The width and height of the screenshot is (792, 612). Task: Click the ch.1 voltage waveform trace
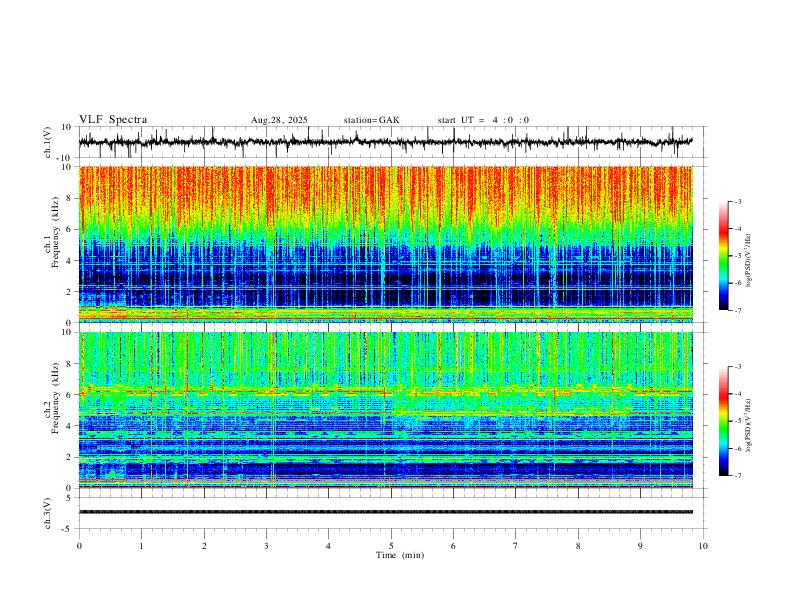coord(386,142)
